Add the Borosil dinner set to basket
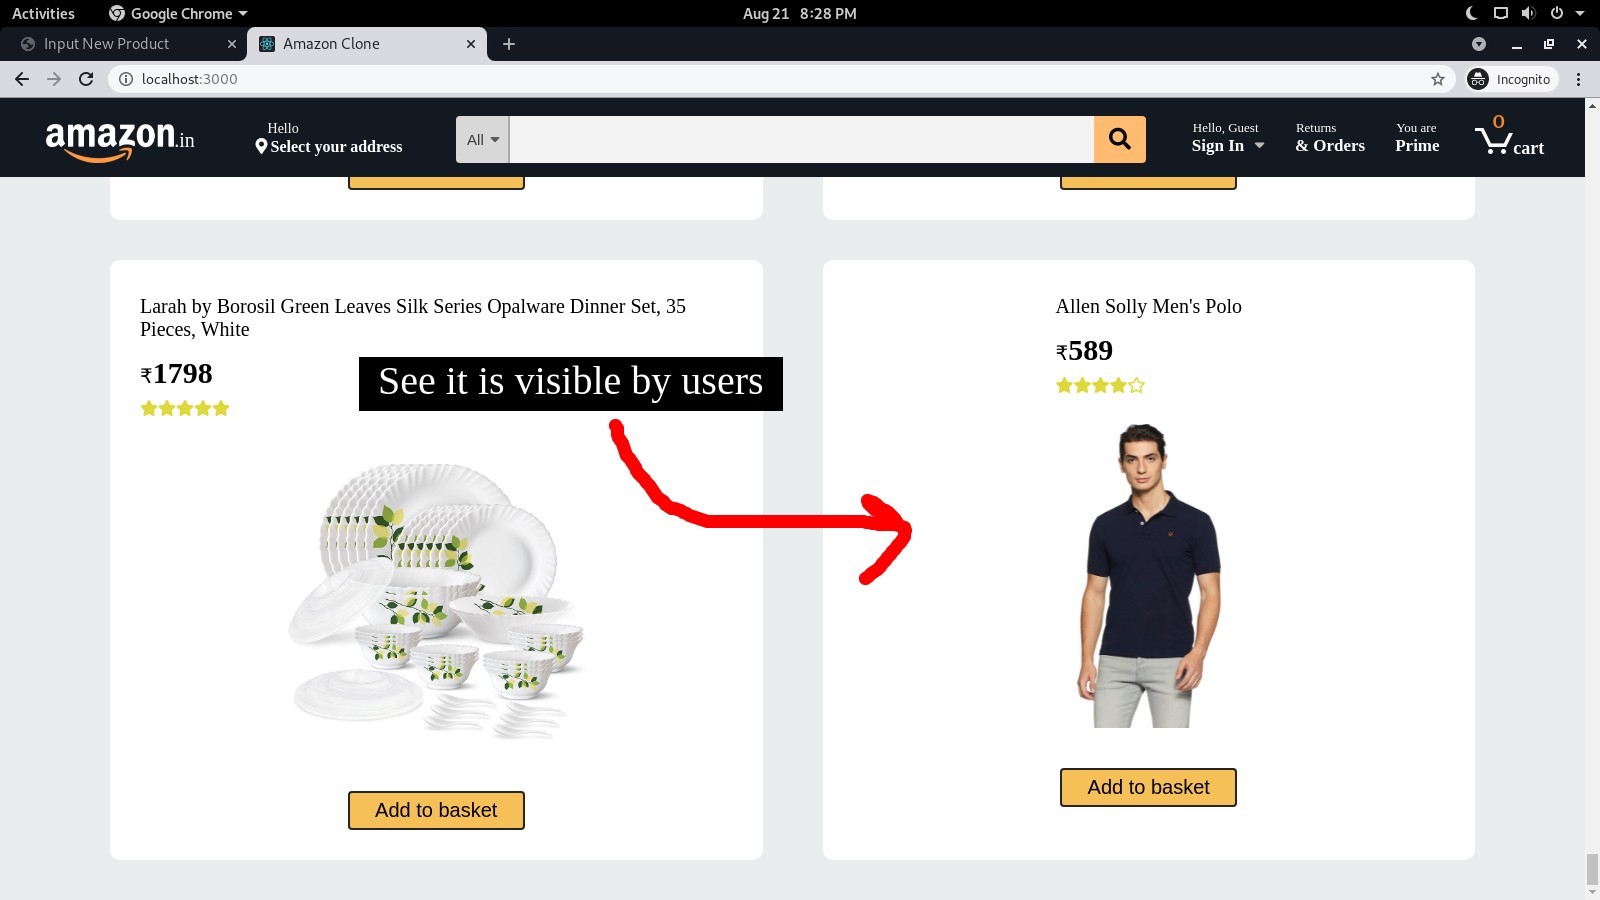Viewport: 1600px width, 900px height. coord(436,810)
